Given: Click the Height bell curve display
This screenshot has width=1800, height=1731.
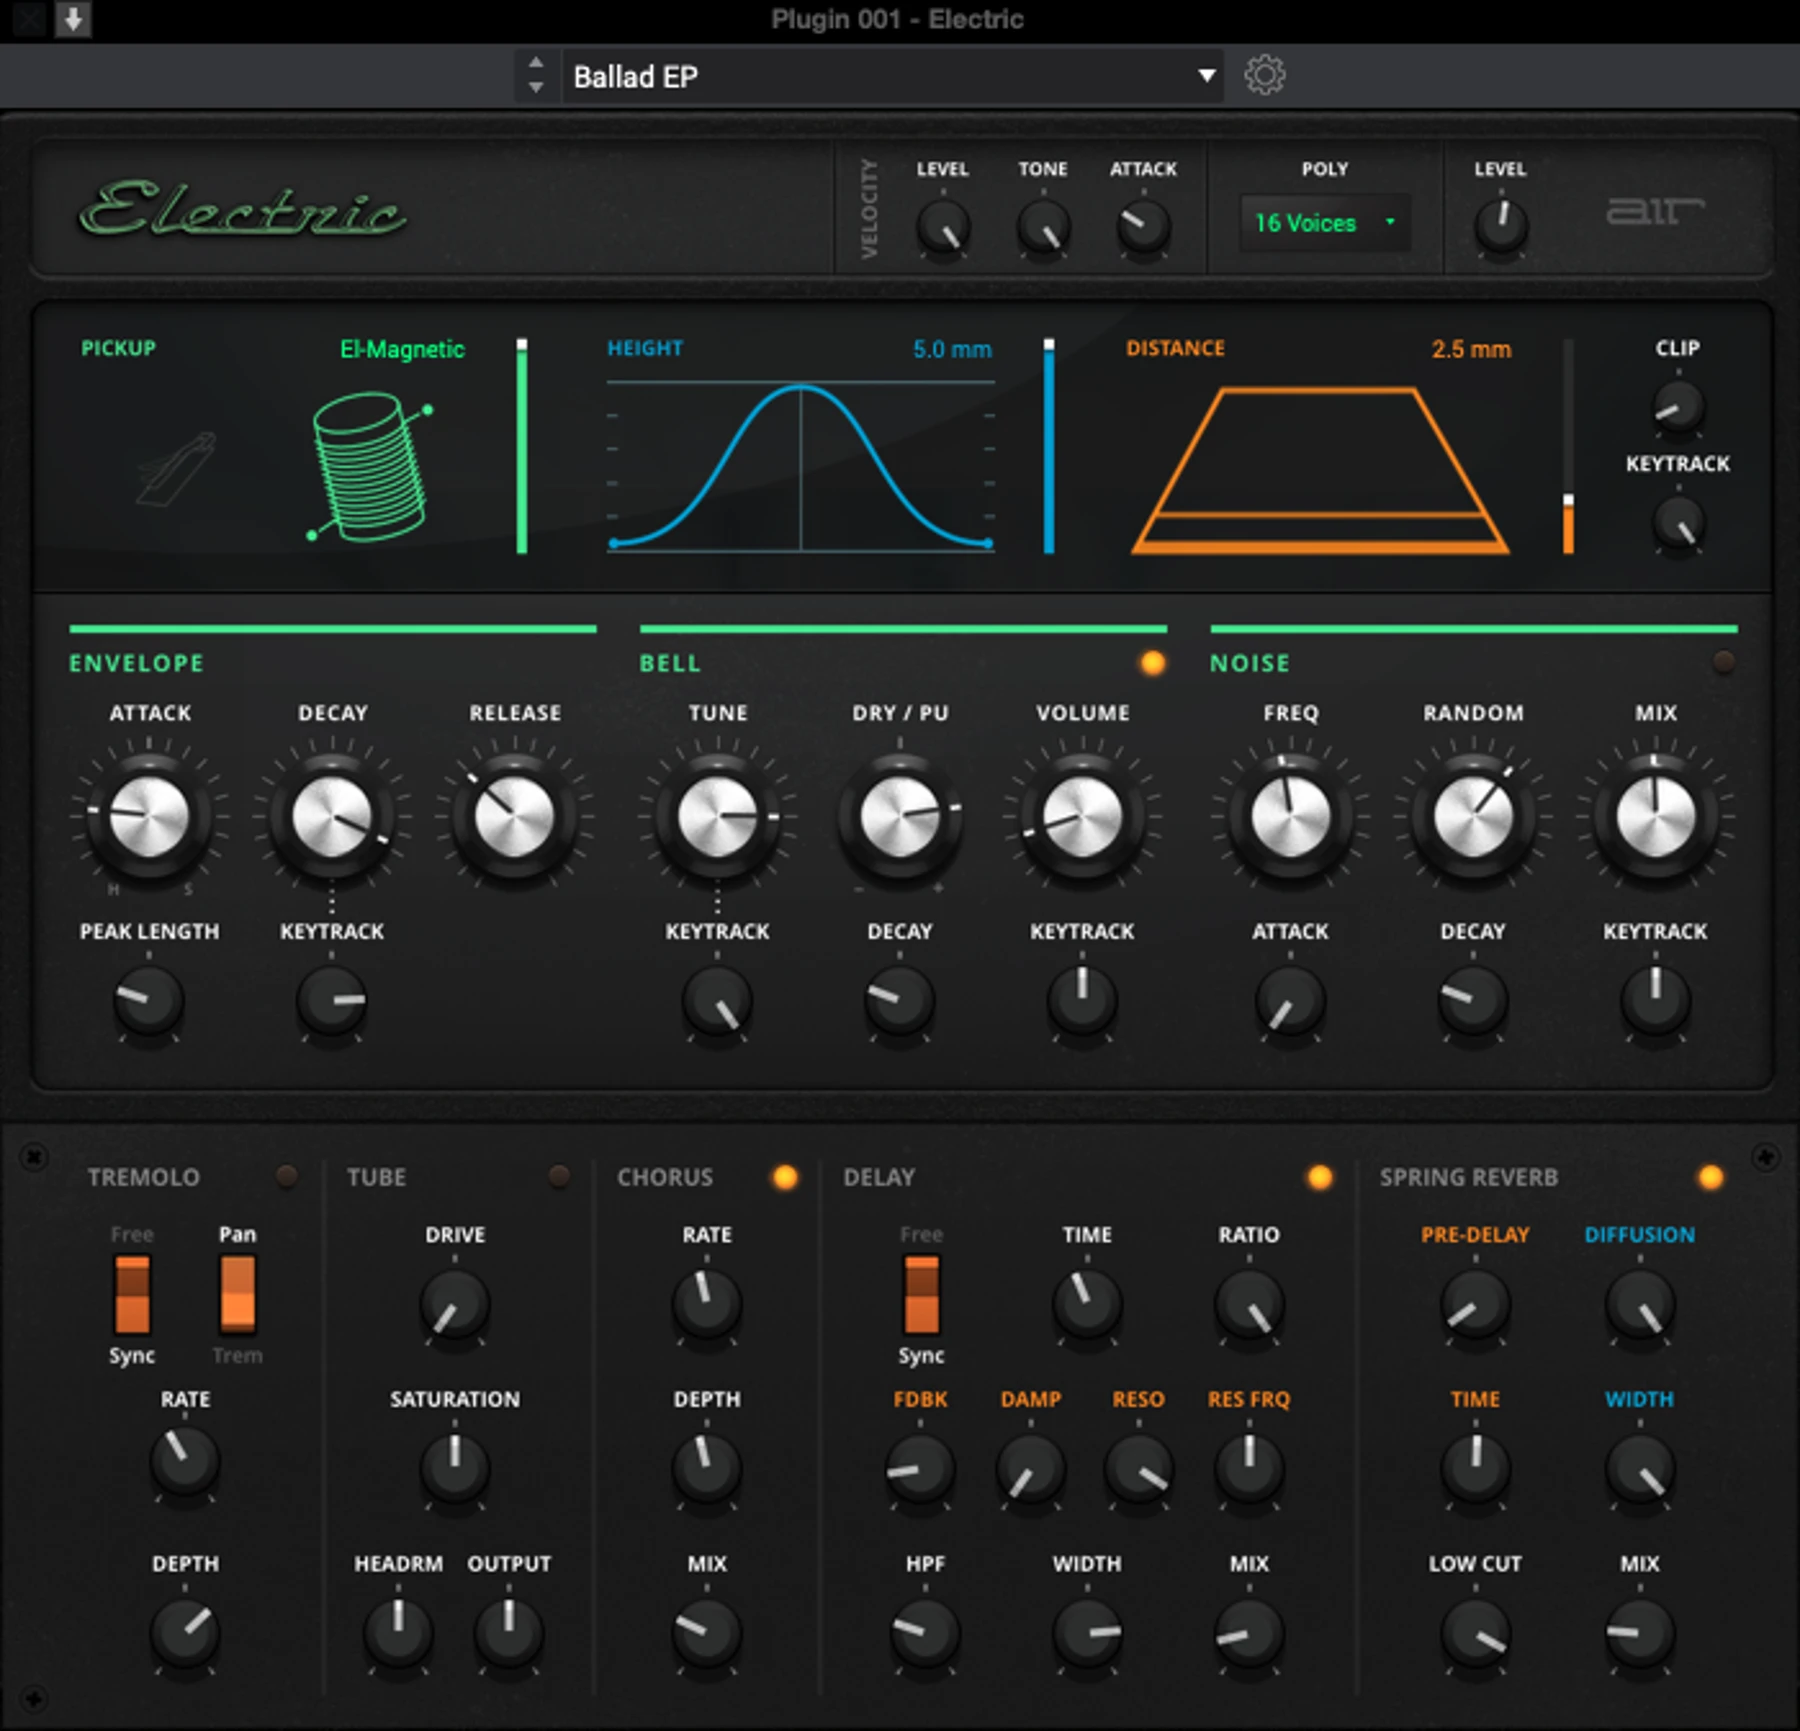Looking at the screenshot, I should 801,466.
